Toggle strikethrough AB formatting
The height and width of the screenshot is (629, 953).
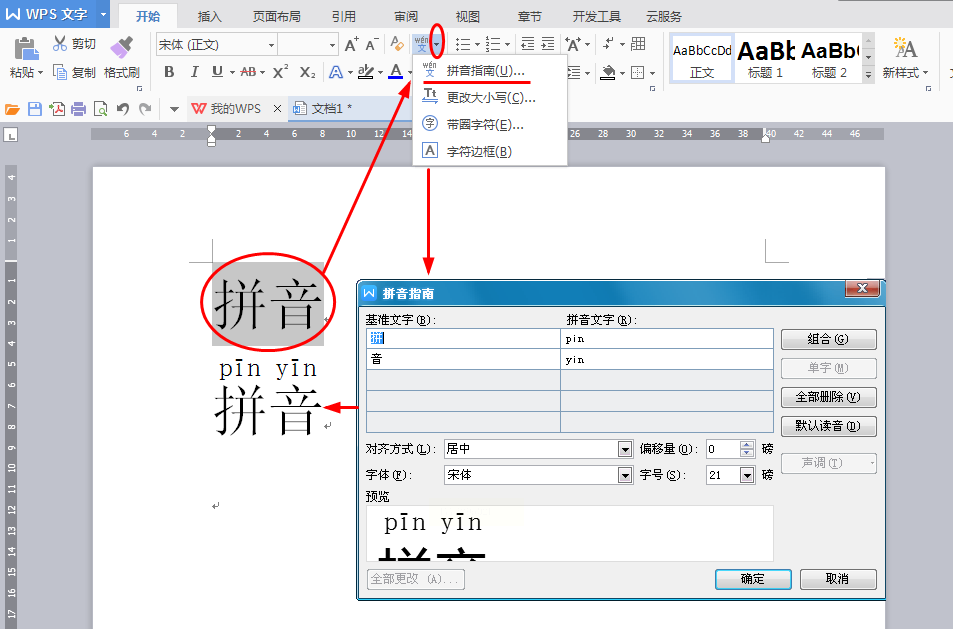[248, 72]
